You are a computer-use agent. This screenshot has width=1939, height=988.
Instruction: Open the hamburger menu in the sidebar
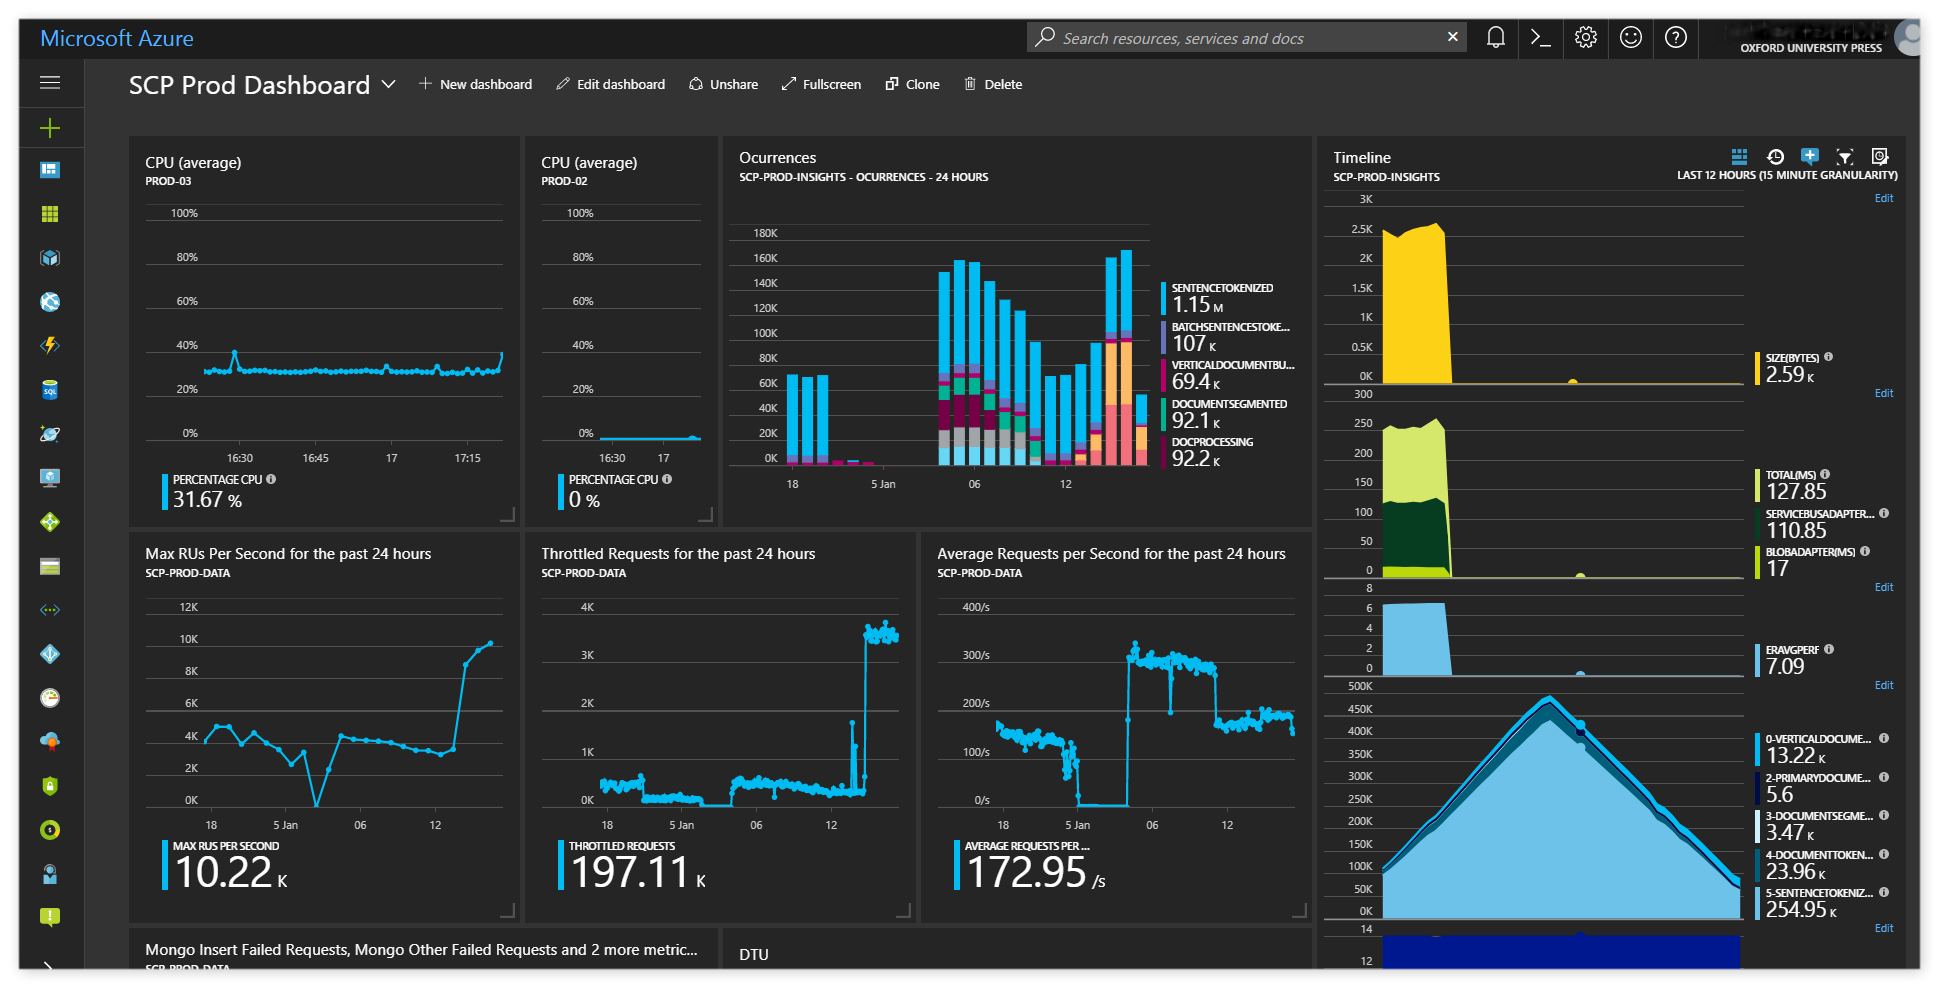[x=50, y=83]
